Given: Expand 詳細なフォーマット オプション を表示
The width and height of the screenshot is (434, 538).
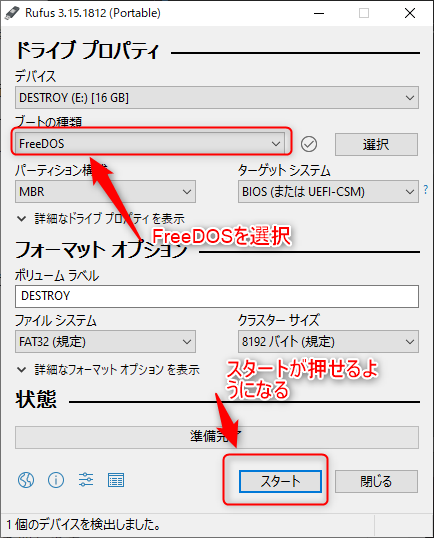Looking at the screenshot, I should click(x=108, y=370).
